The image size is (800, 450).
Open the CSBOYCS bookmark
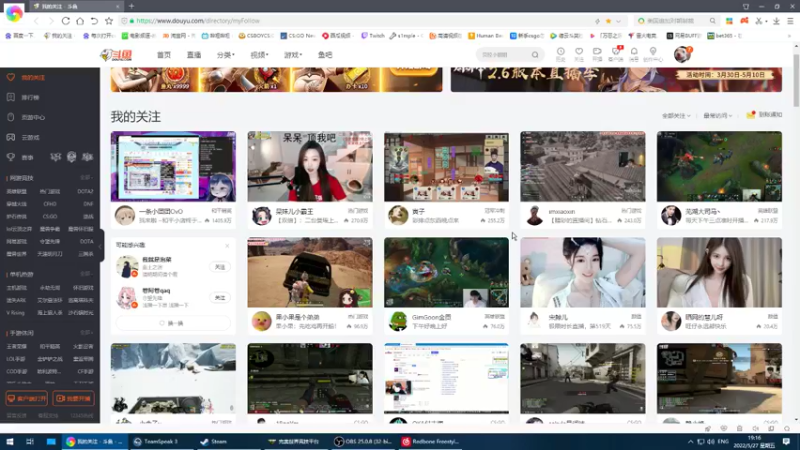point(258,36)
